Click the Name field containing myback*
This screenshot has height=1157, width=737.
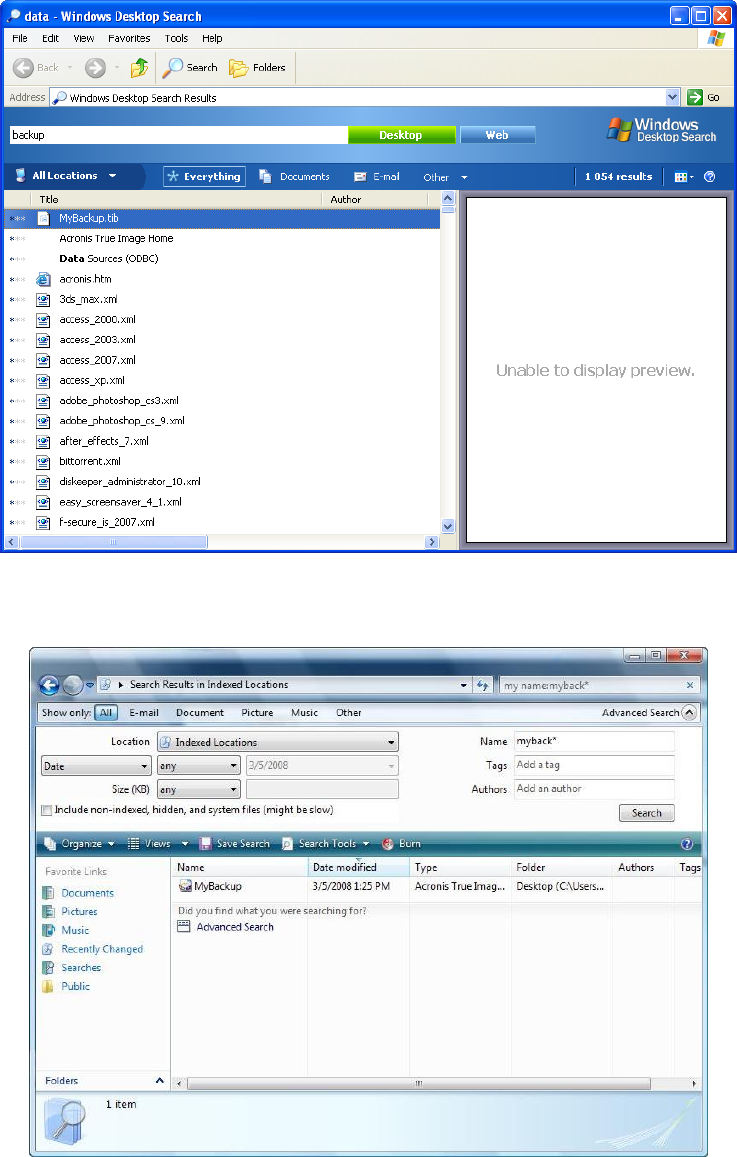point(594,742)
